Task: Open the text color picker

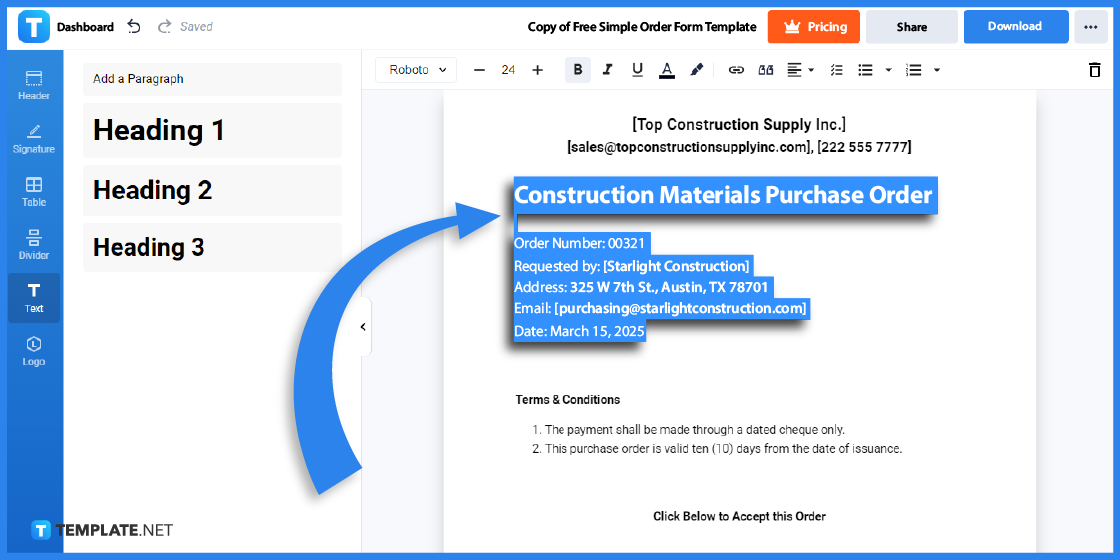Action: coord(666,70)
